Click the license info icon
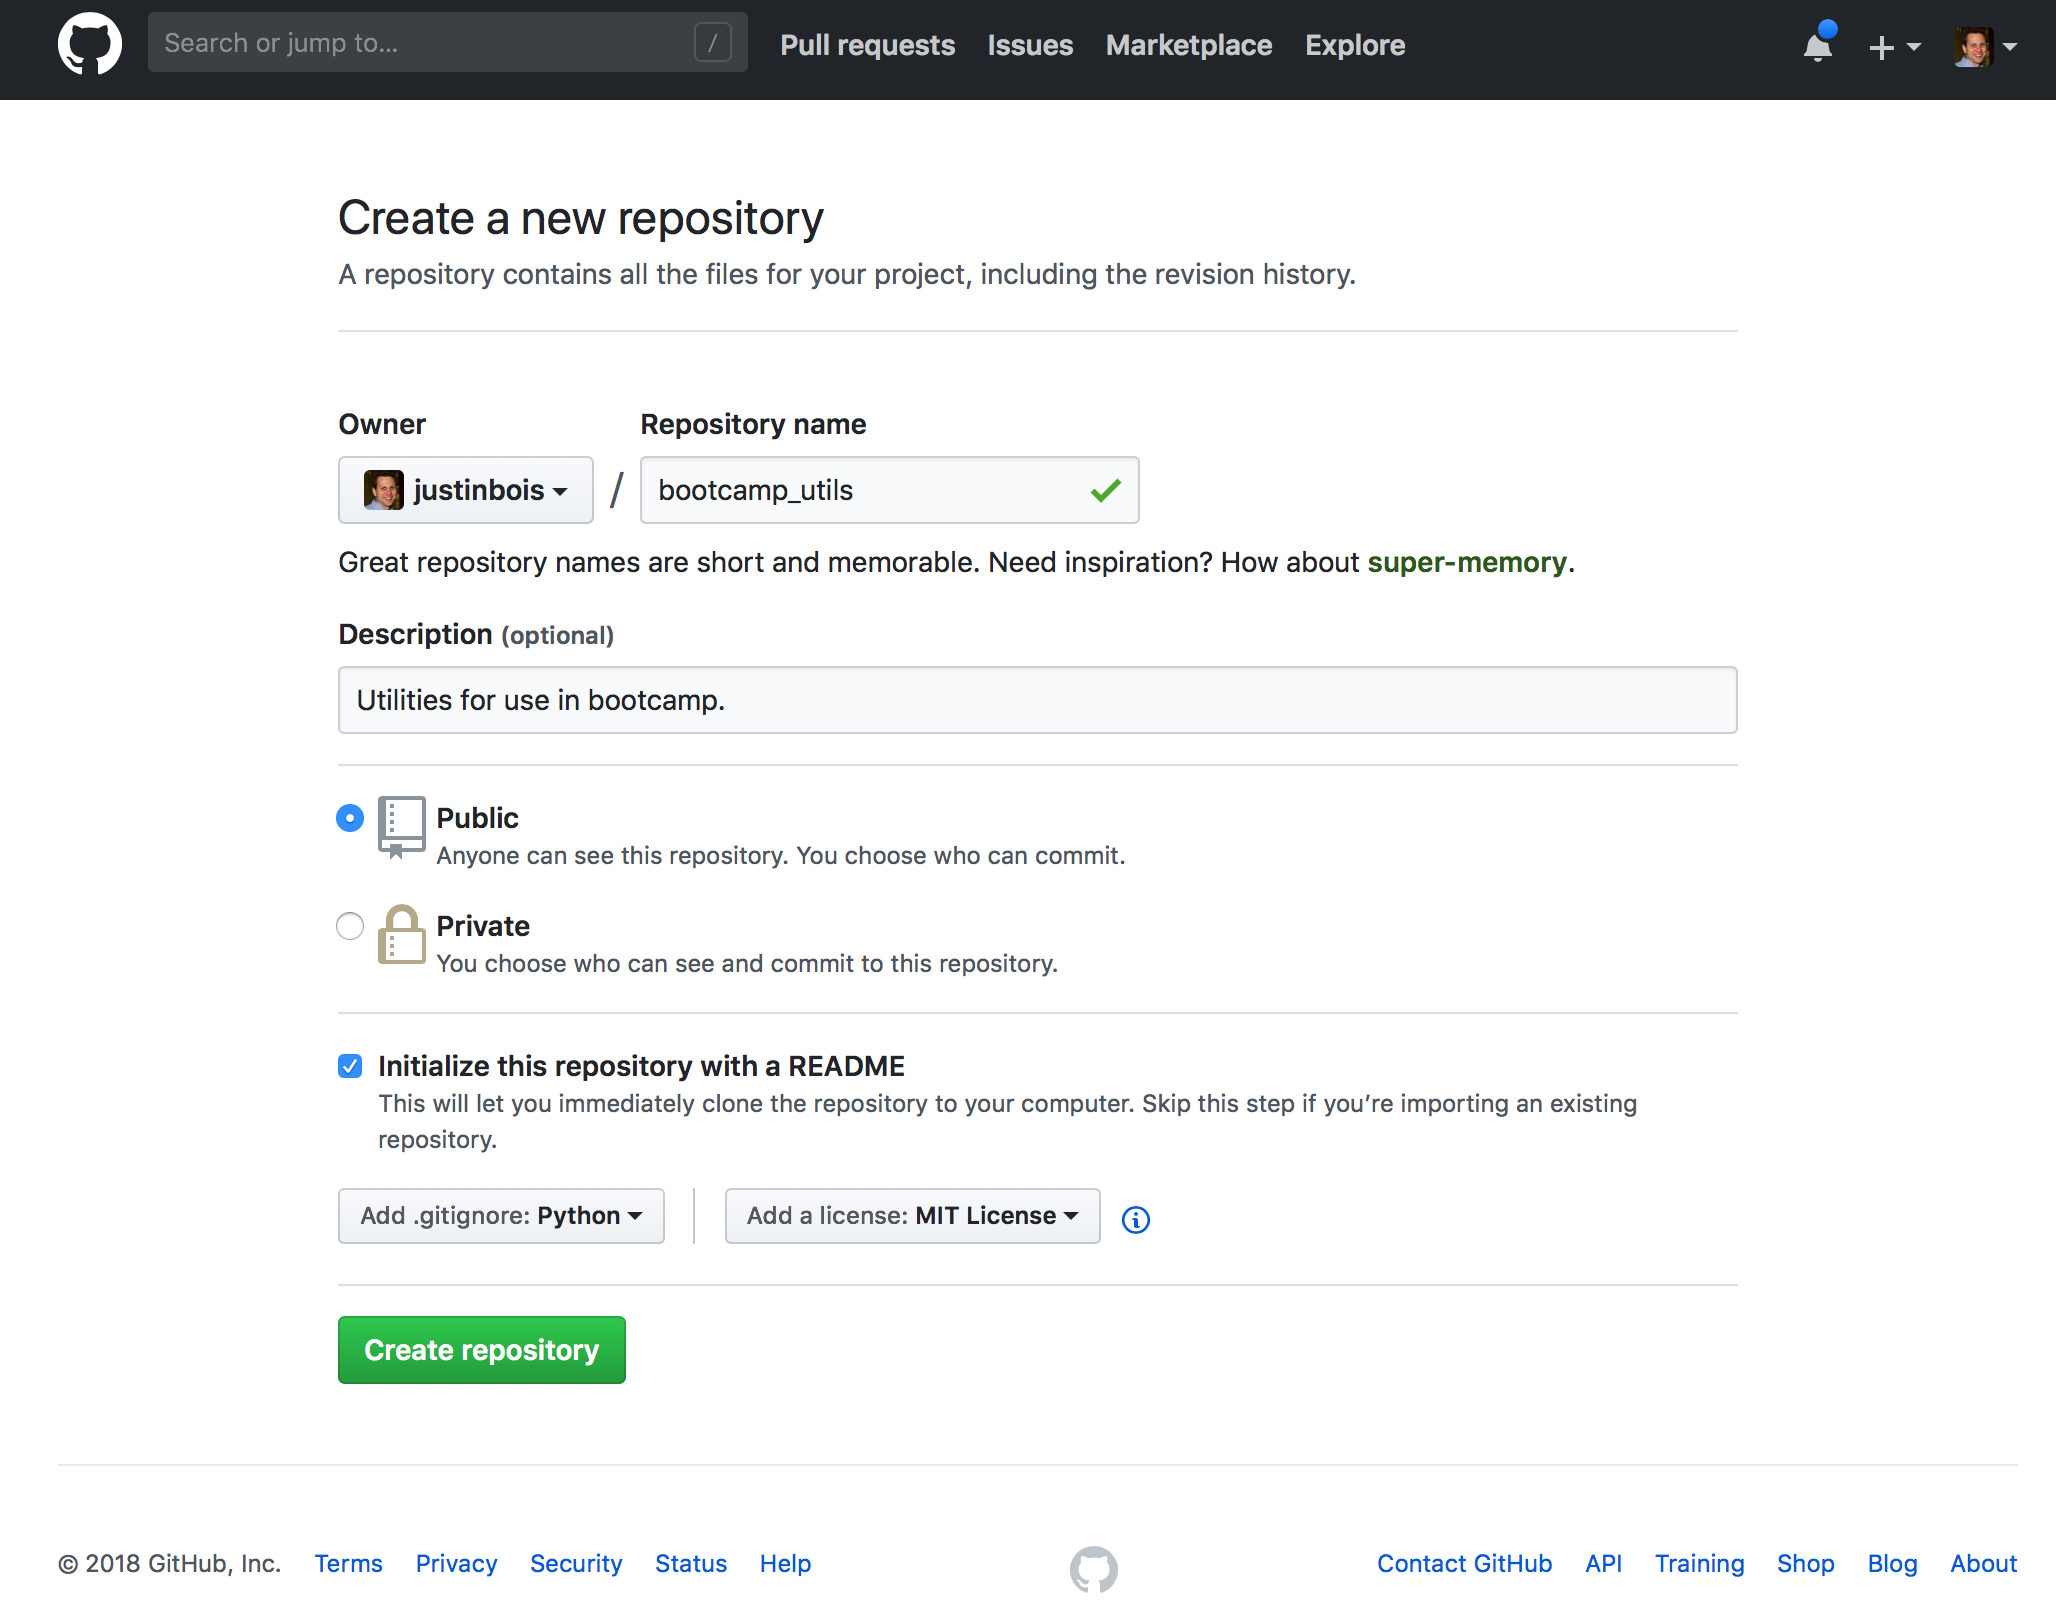 coord(1135,1219)
